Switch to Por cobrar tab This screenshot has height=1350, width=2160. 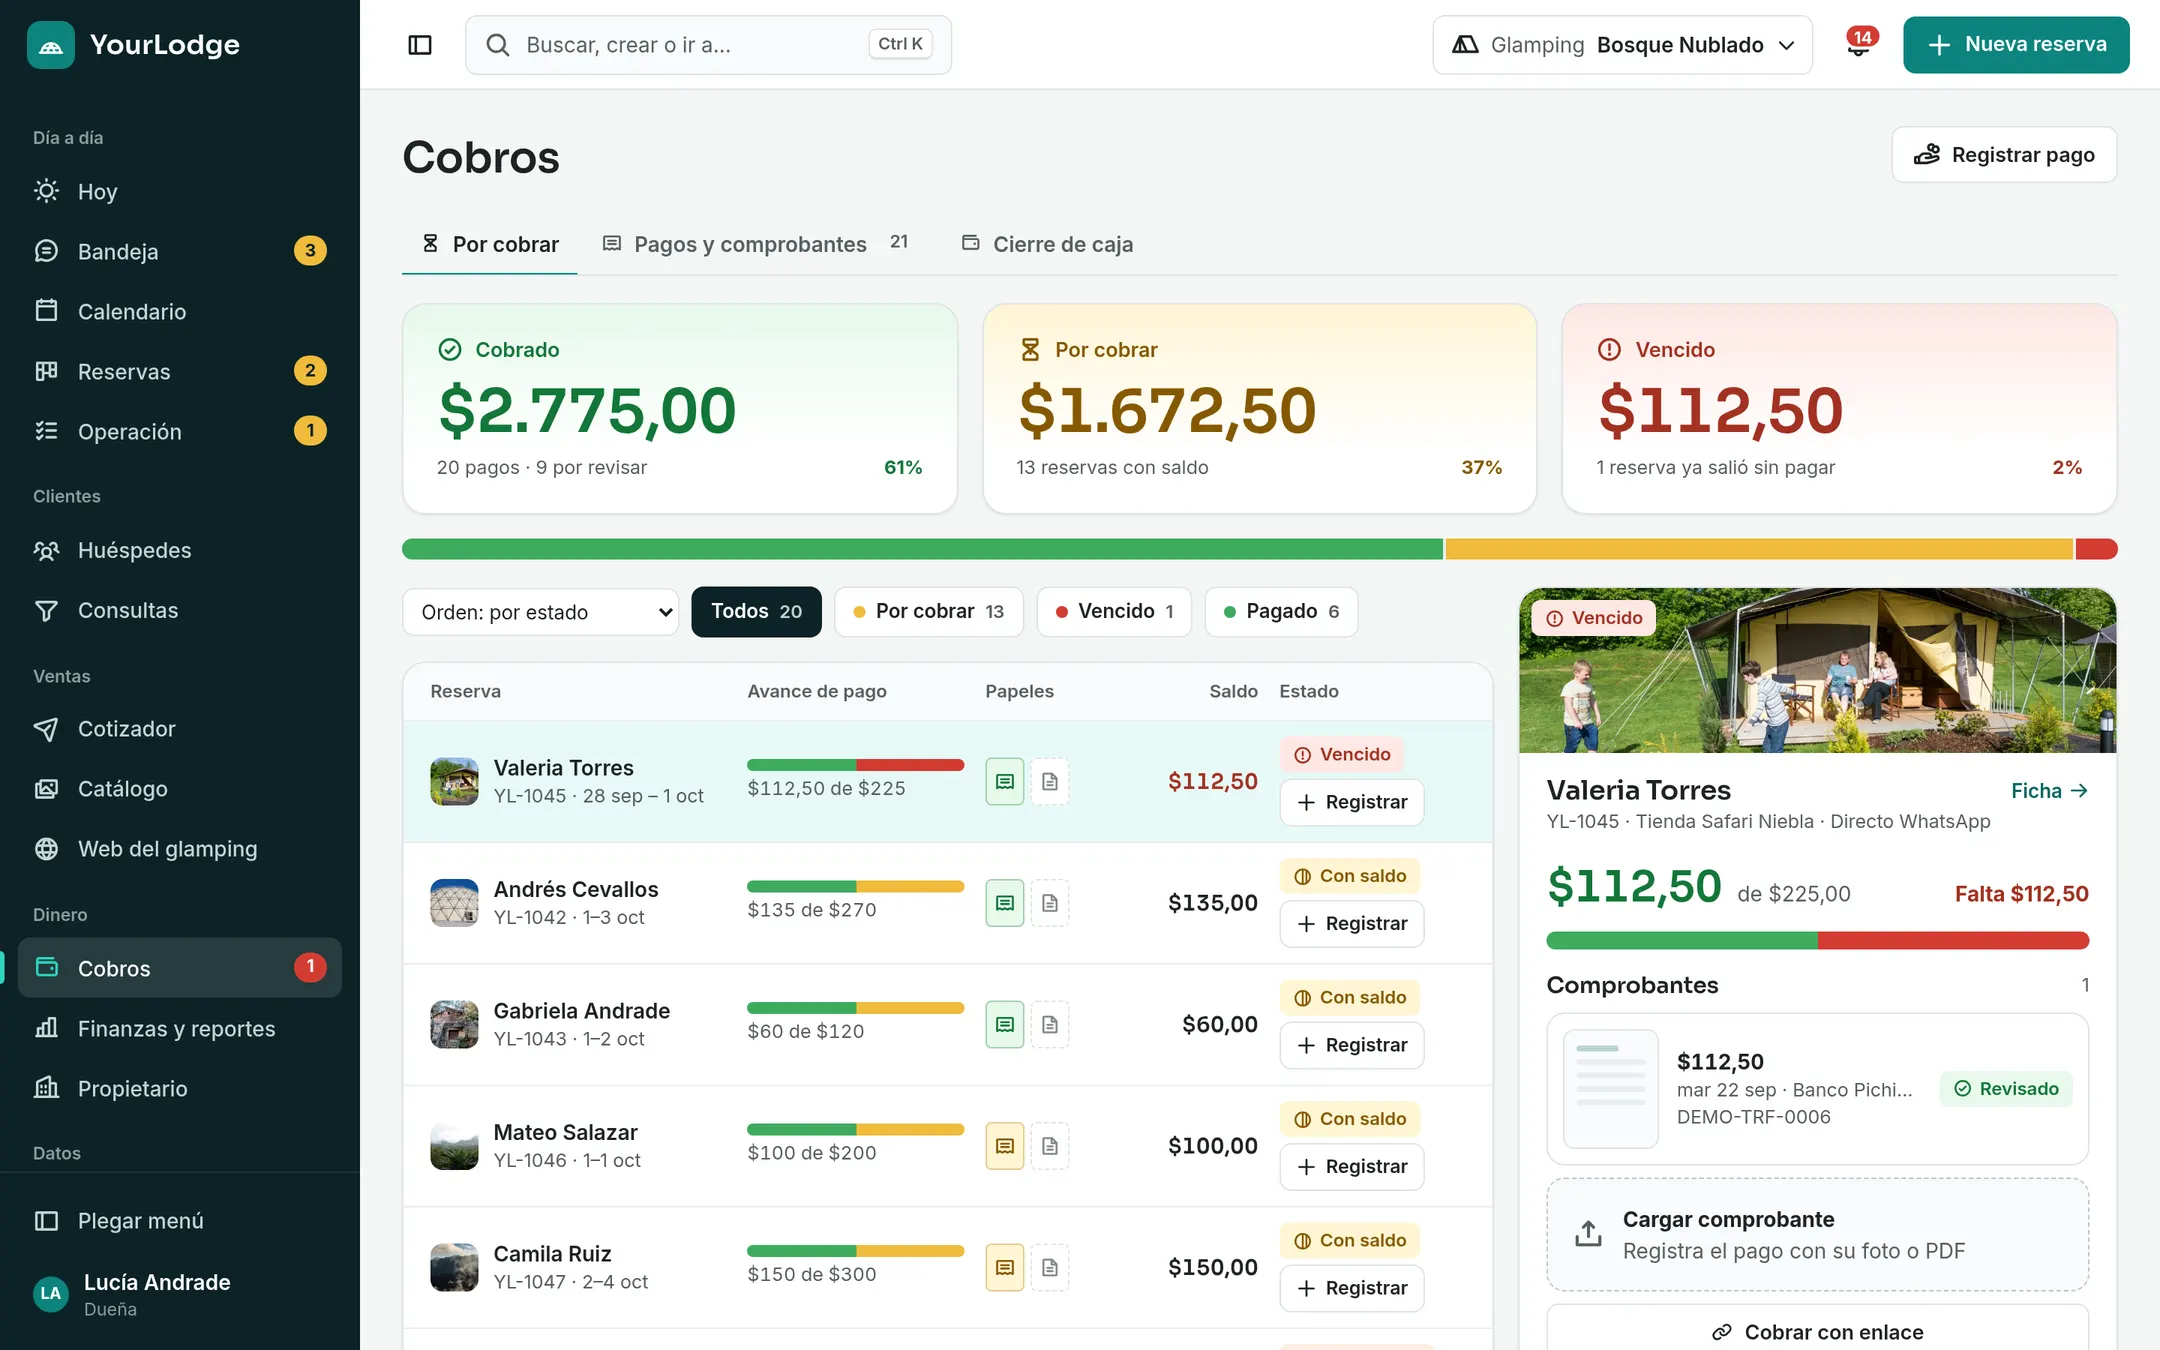(490, 245)
